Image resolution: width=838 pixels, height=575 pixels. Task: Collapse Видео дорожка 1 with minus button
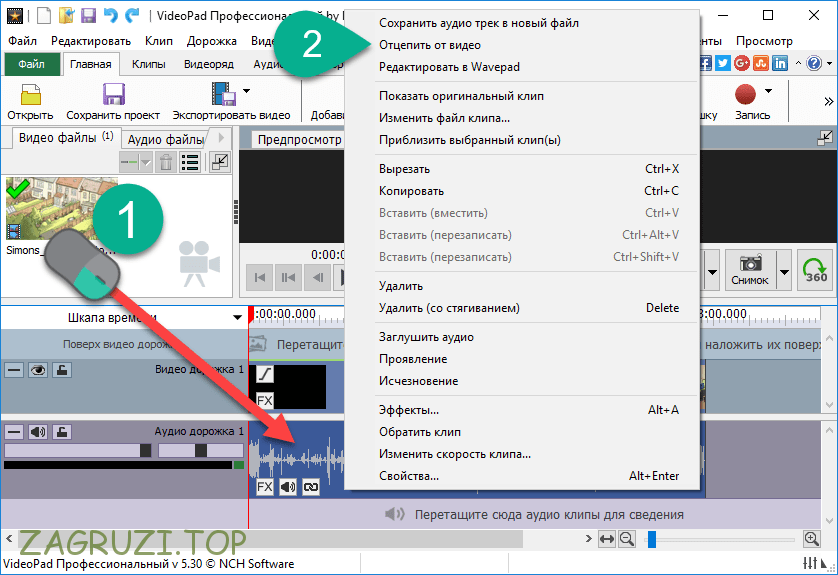[14, 370]
